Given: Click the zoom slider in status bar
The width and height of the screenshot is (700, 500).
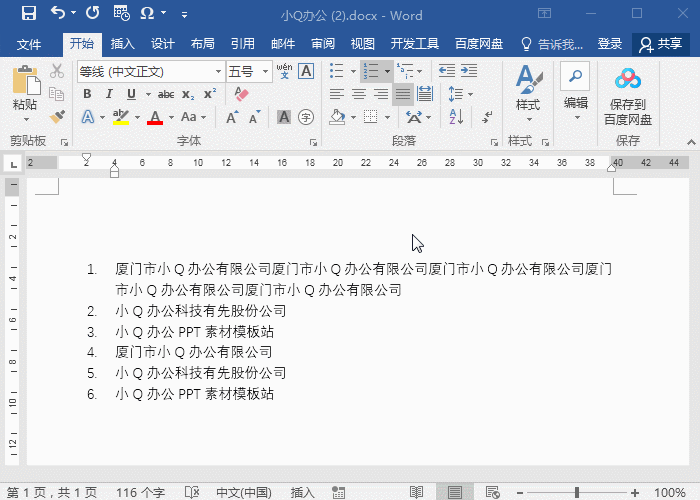Looking at the screenshot, I should point(576,492).
